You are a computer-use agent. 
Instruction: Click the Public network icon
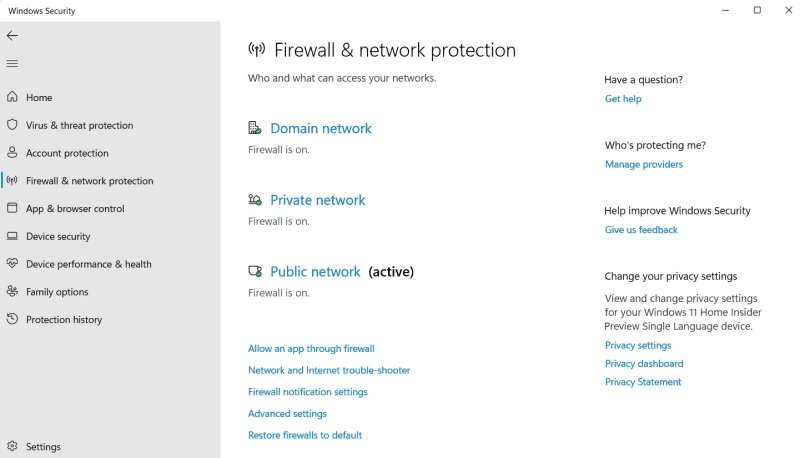pos(255,271)
